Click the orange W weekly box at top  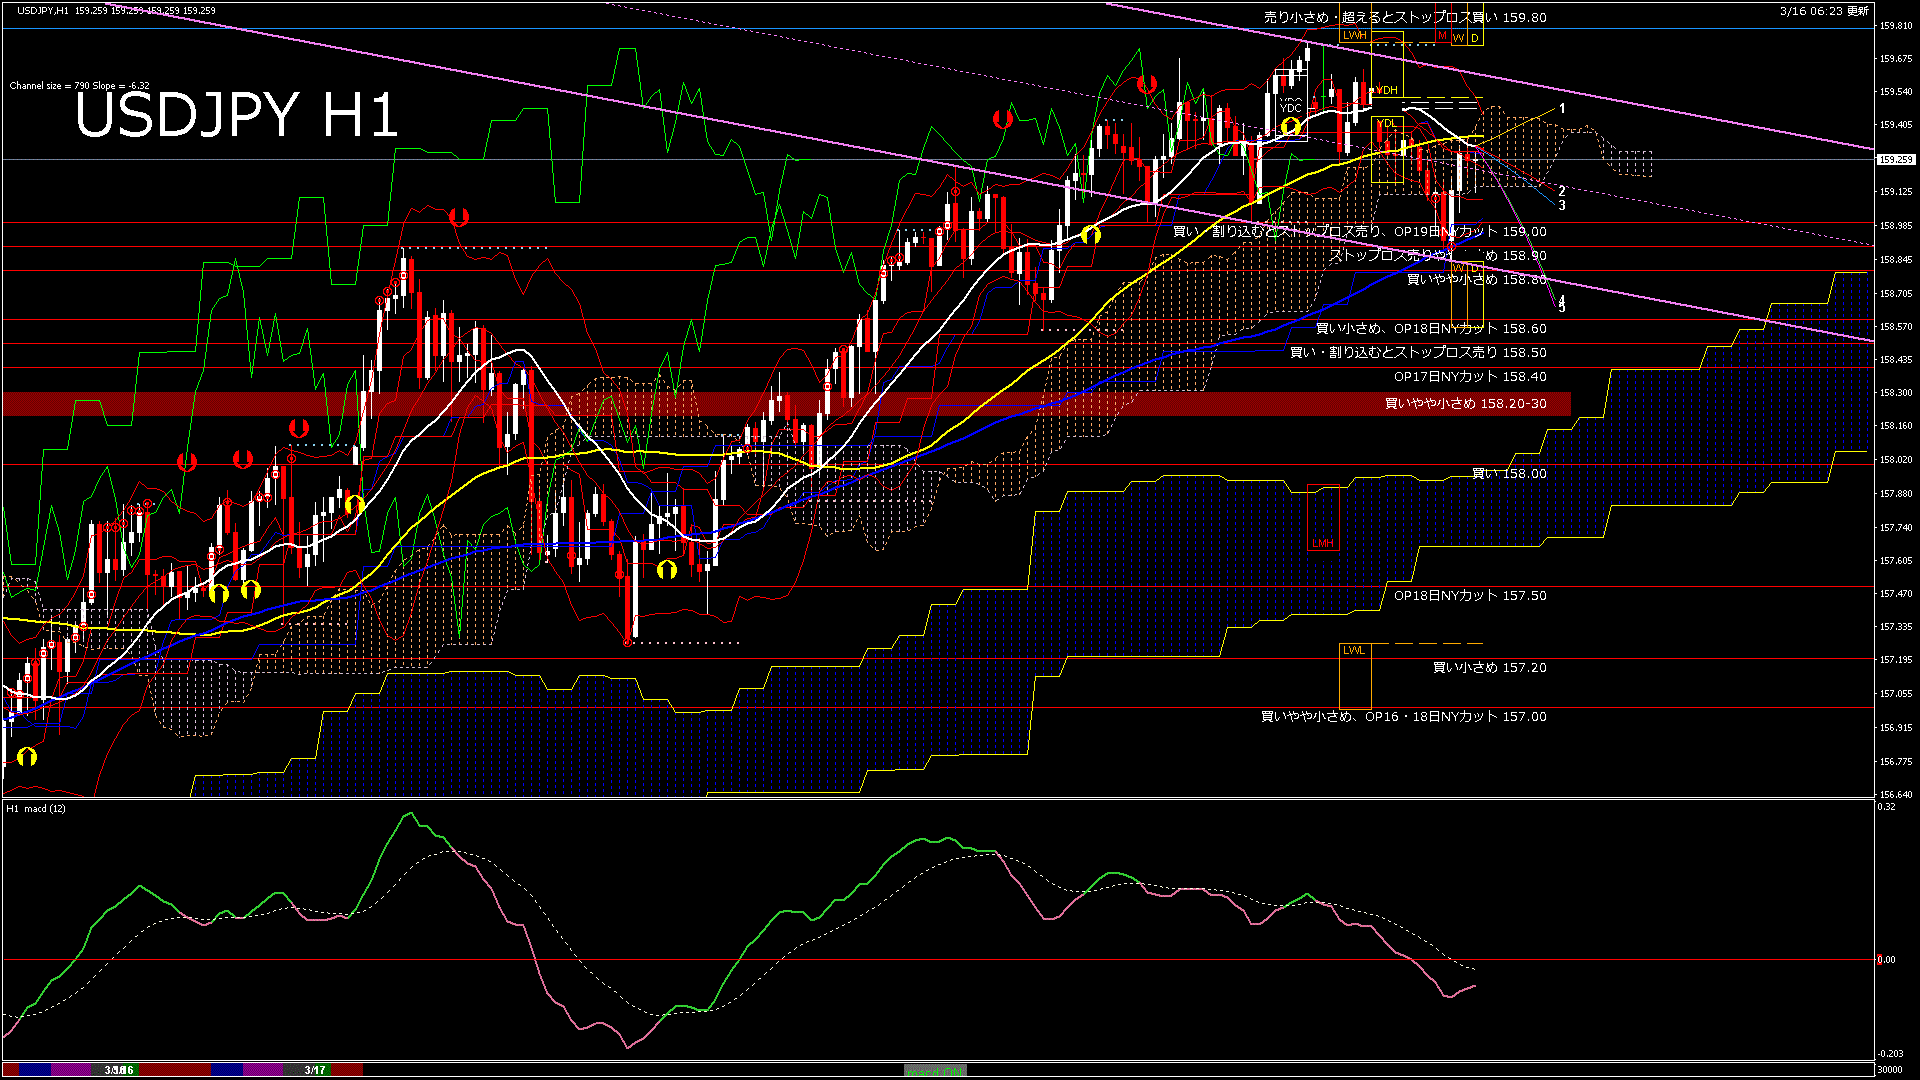(x=1459, y=38)
